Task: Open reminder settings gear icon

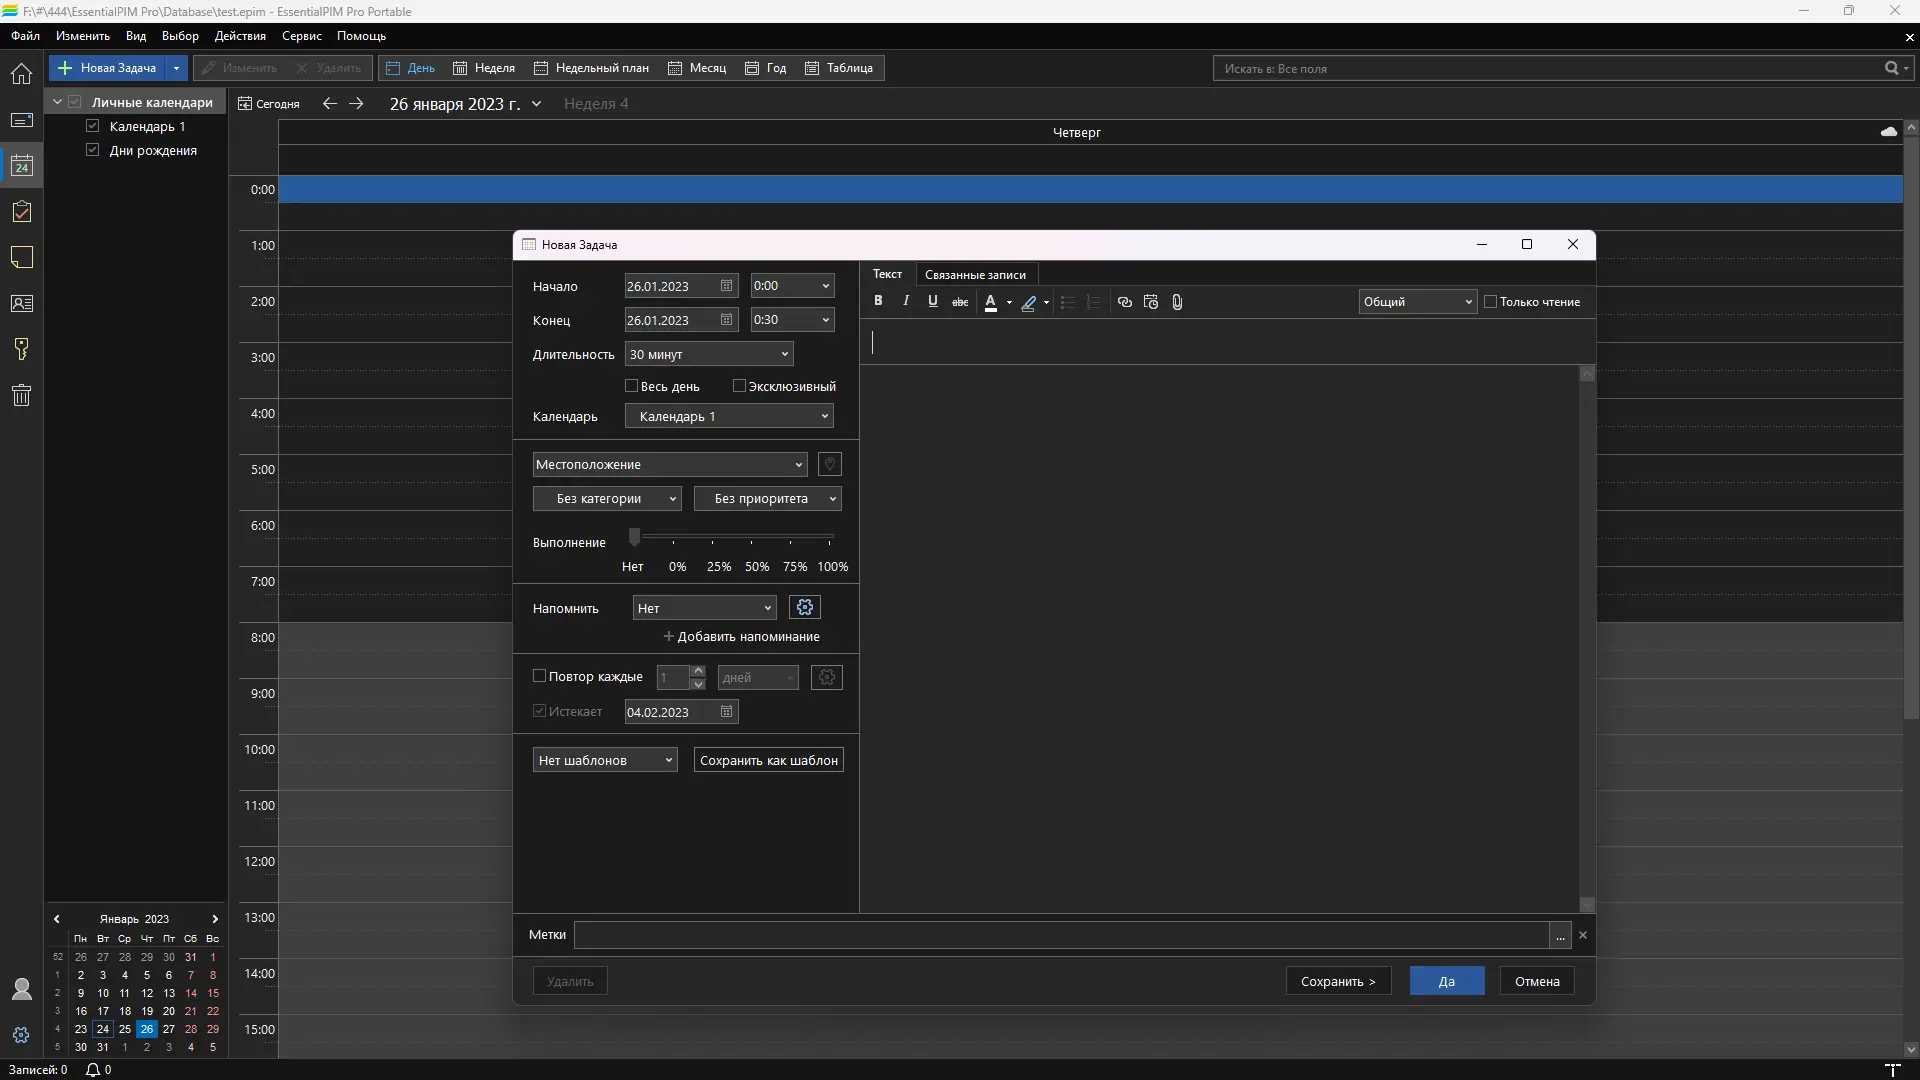Action: (805, 608)
